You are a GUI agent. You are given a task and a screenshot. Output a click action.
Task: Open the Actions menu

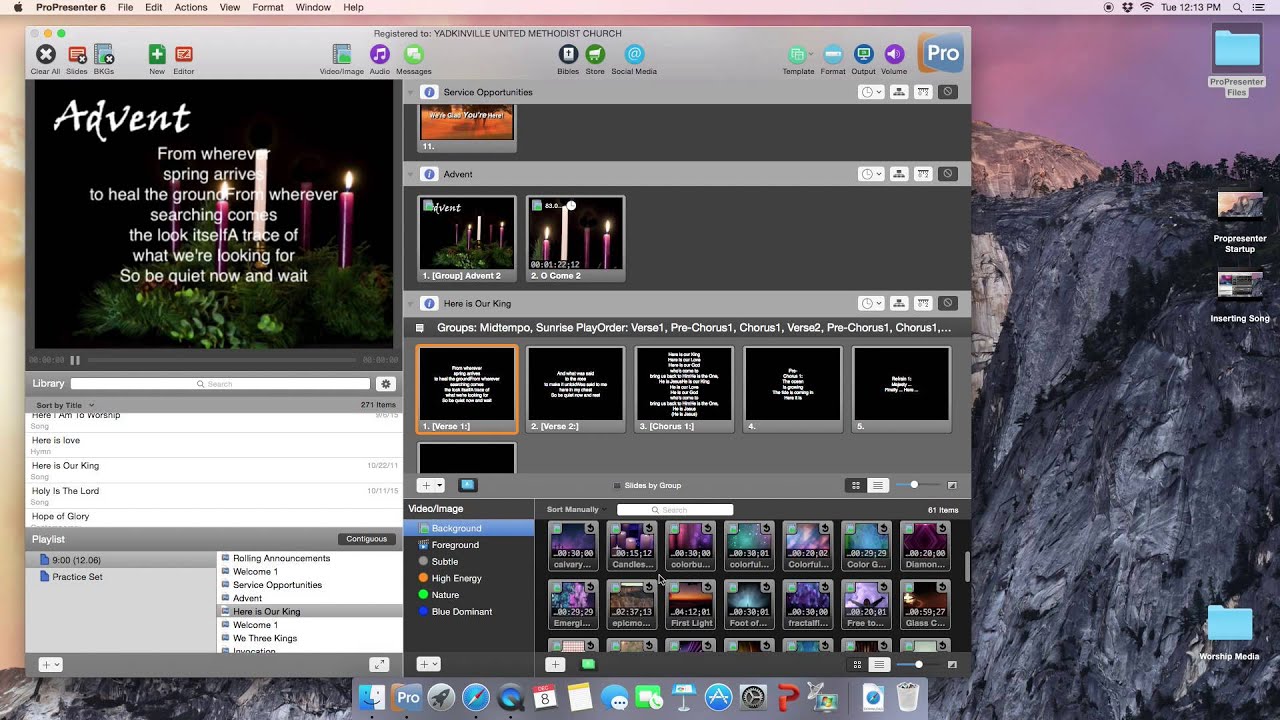point(191,7)
